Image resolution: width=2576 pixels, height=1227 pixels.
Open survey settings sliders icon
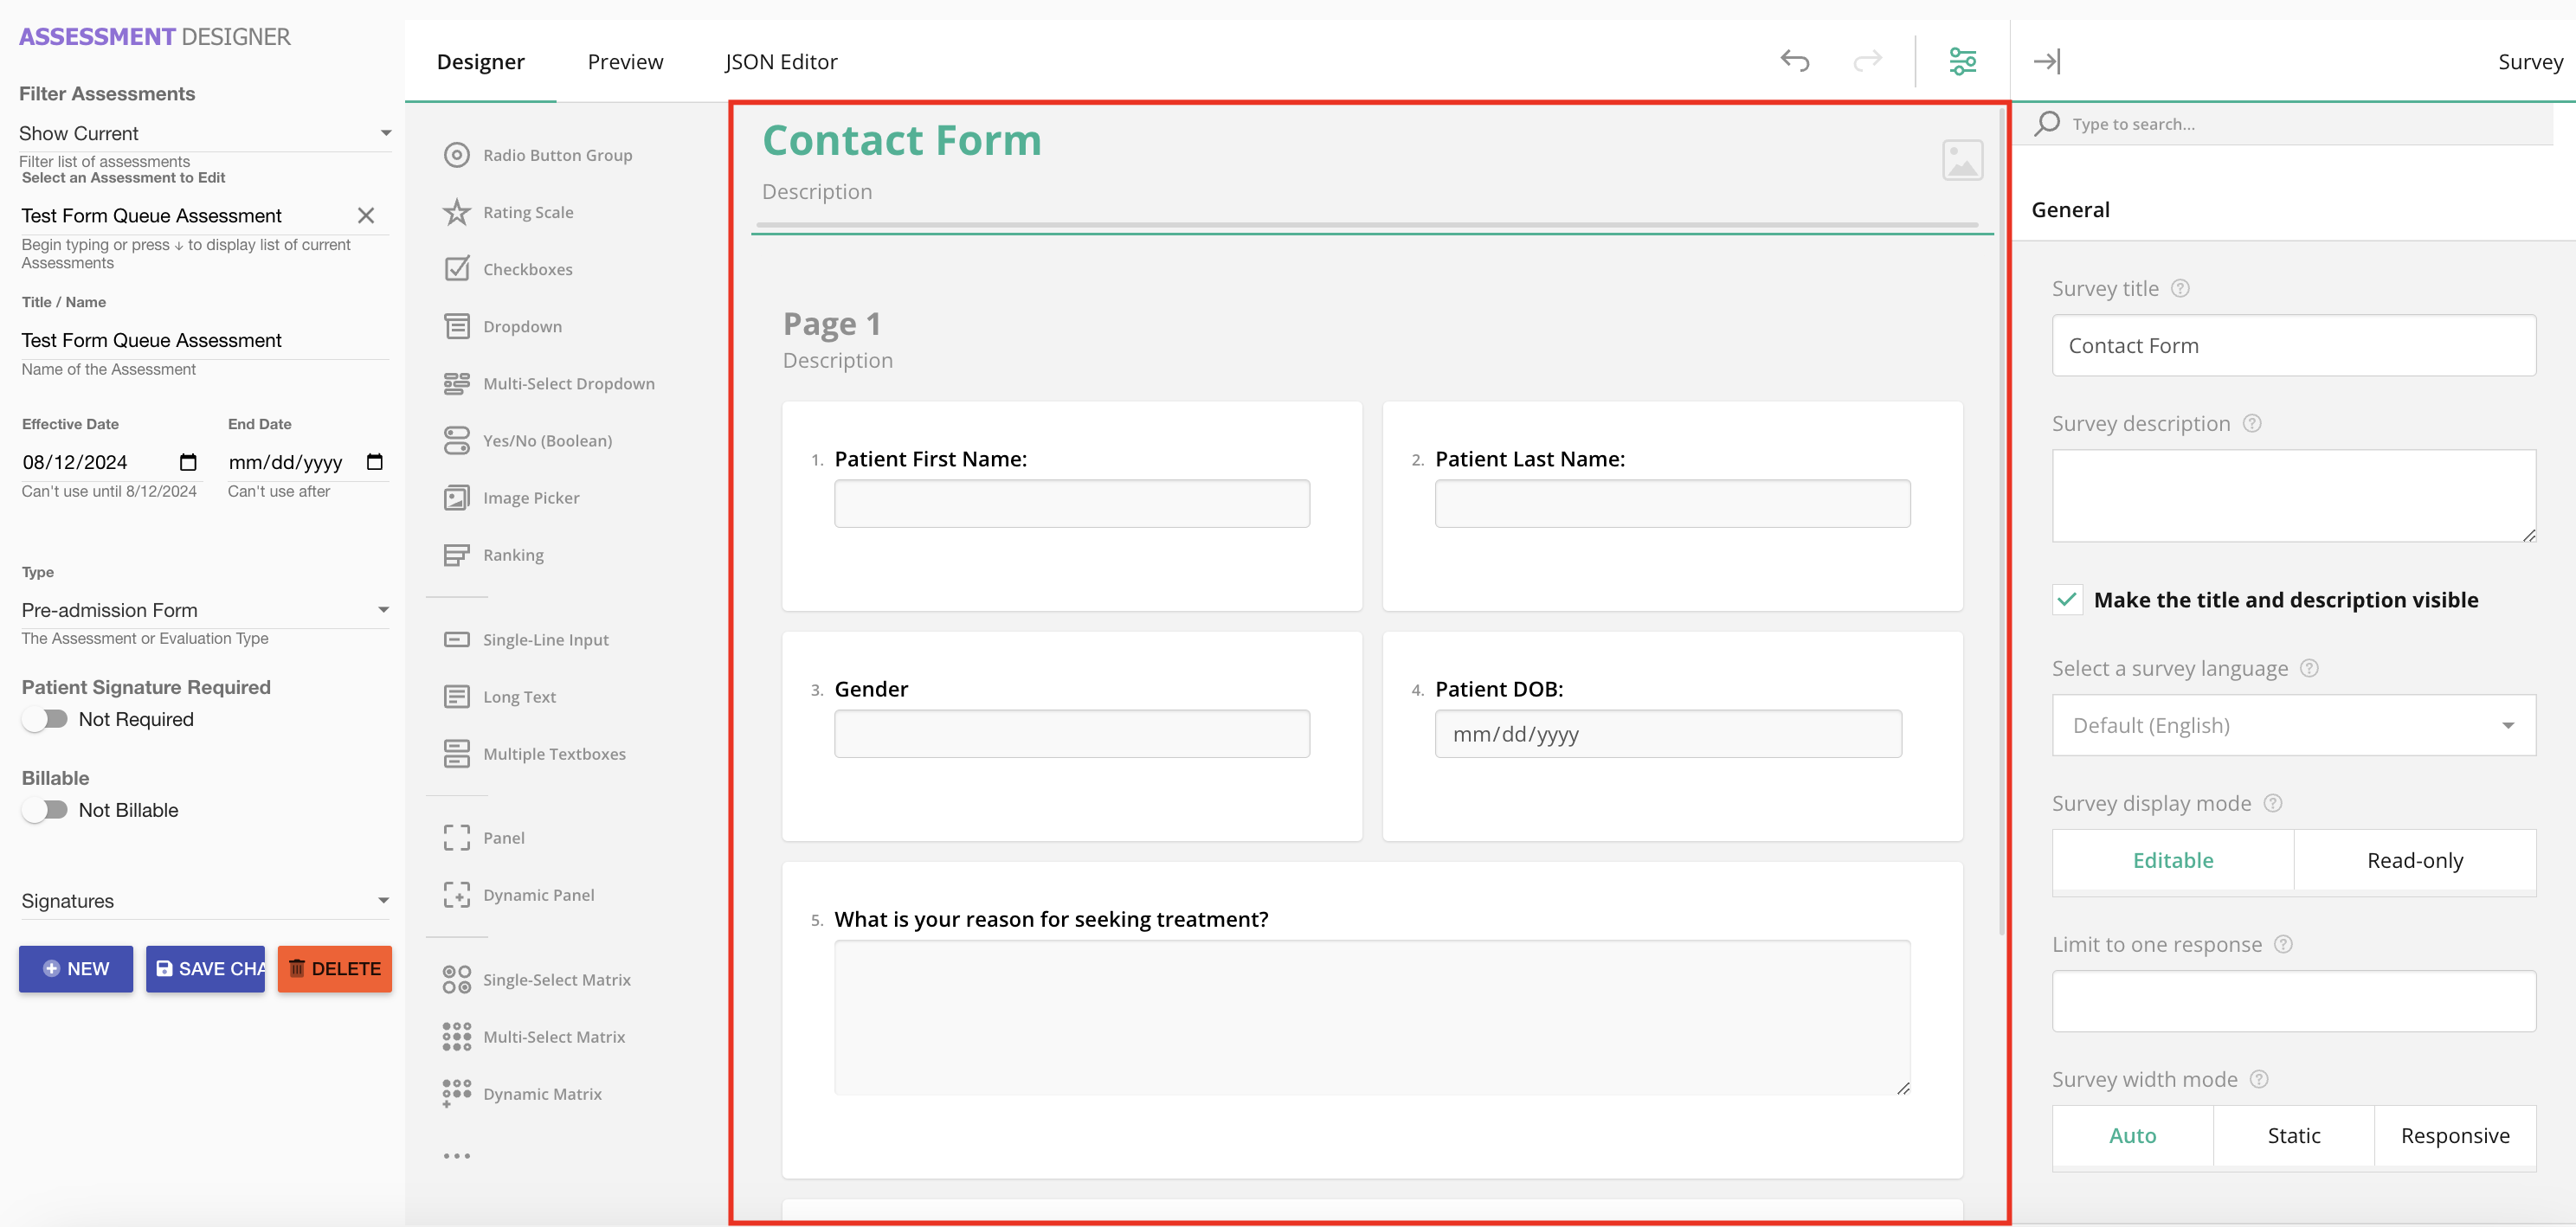pyautogui.click(x=1962, y=61)
